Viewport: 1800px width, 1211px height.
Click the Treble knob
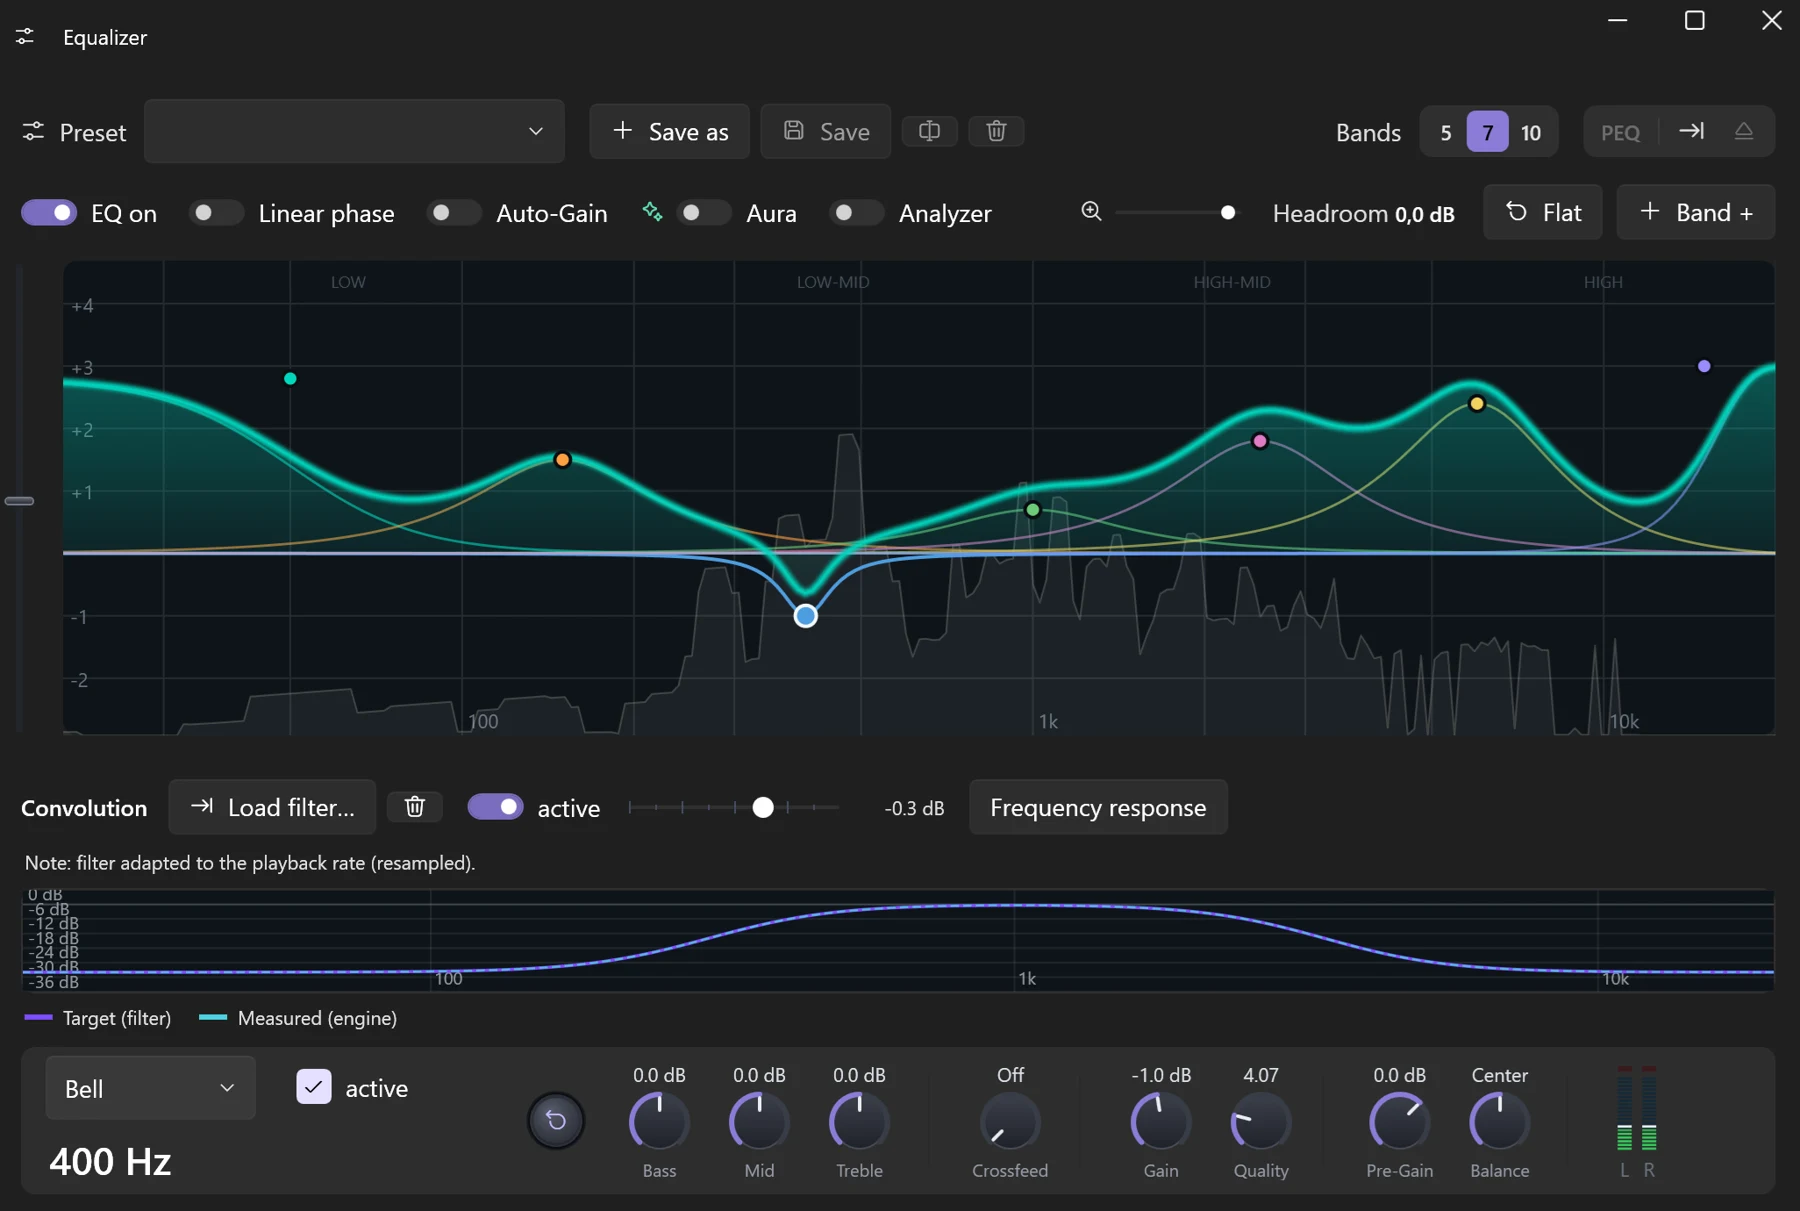tap(859, 1121)
